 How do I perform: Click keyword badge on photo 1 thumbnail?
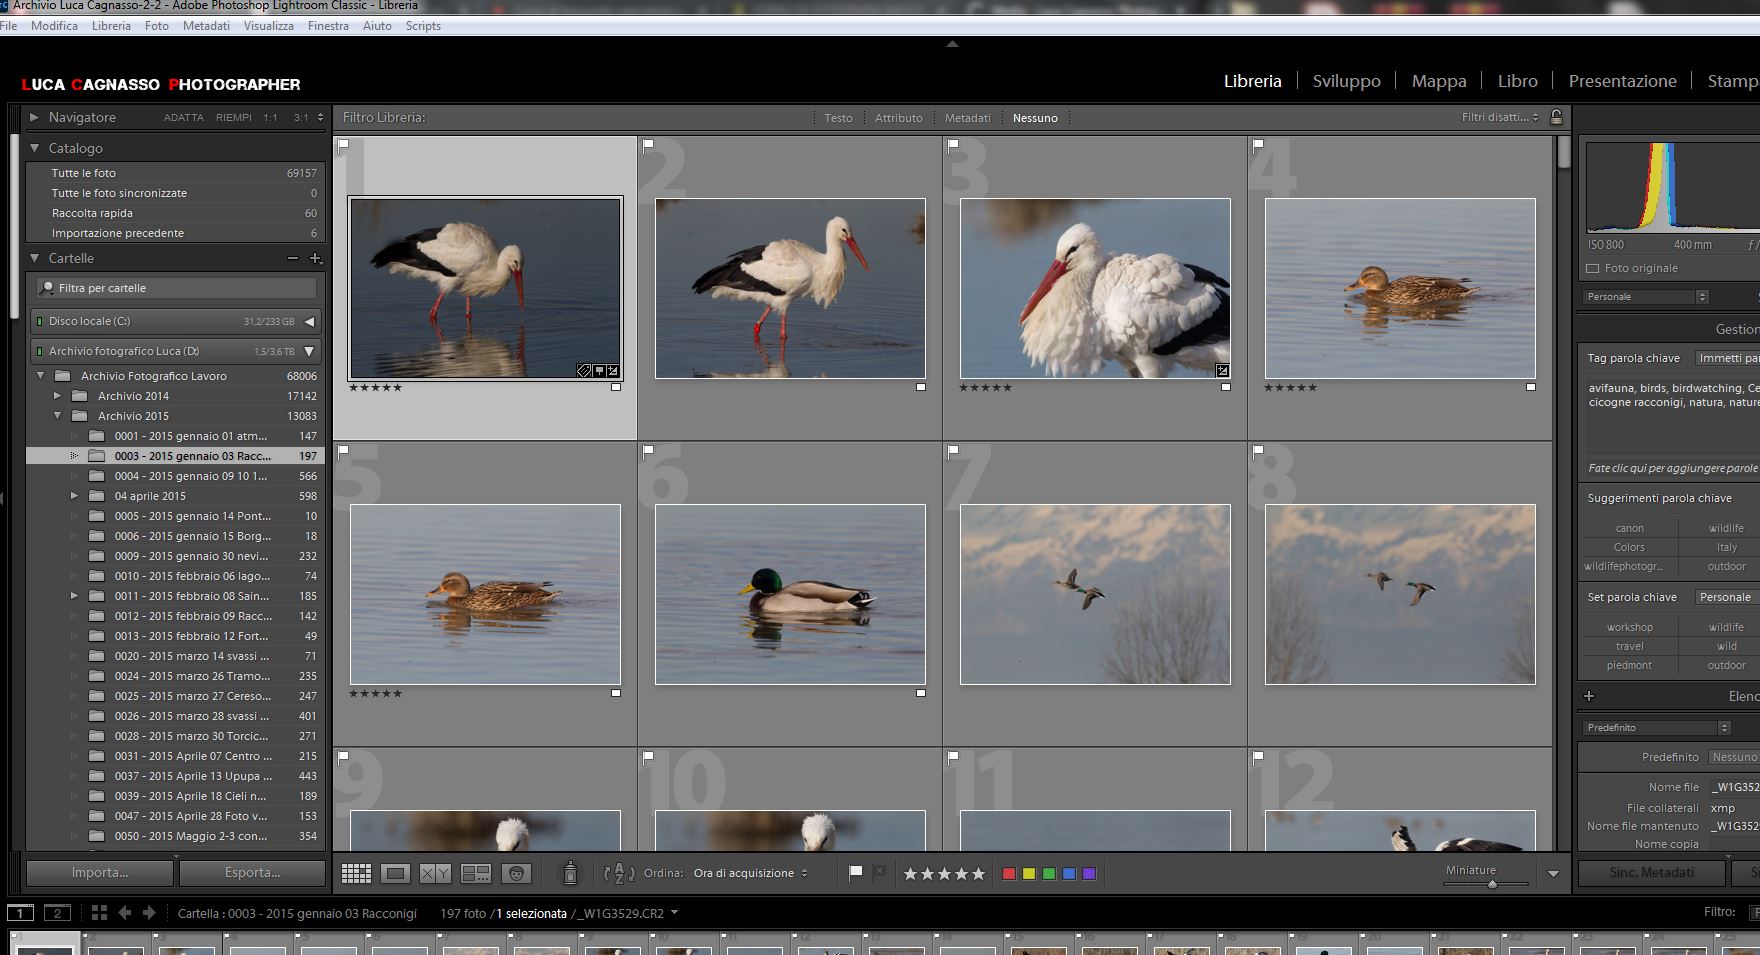point(583,371)
